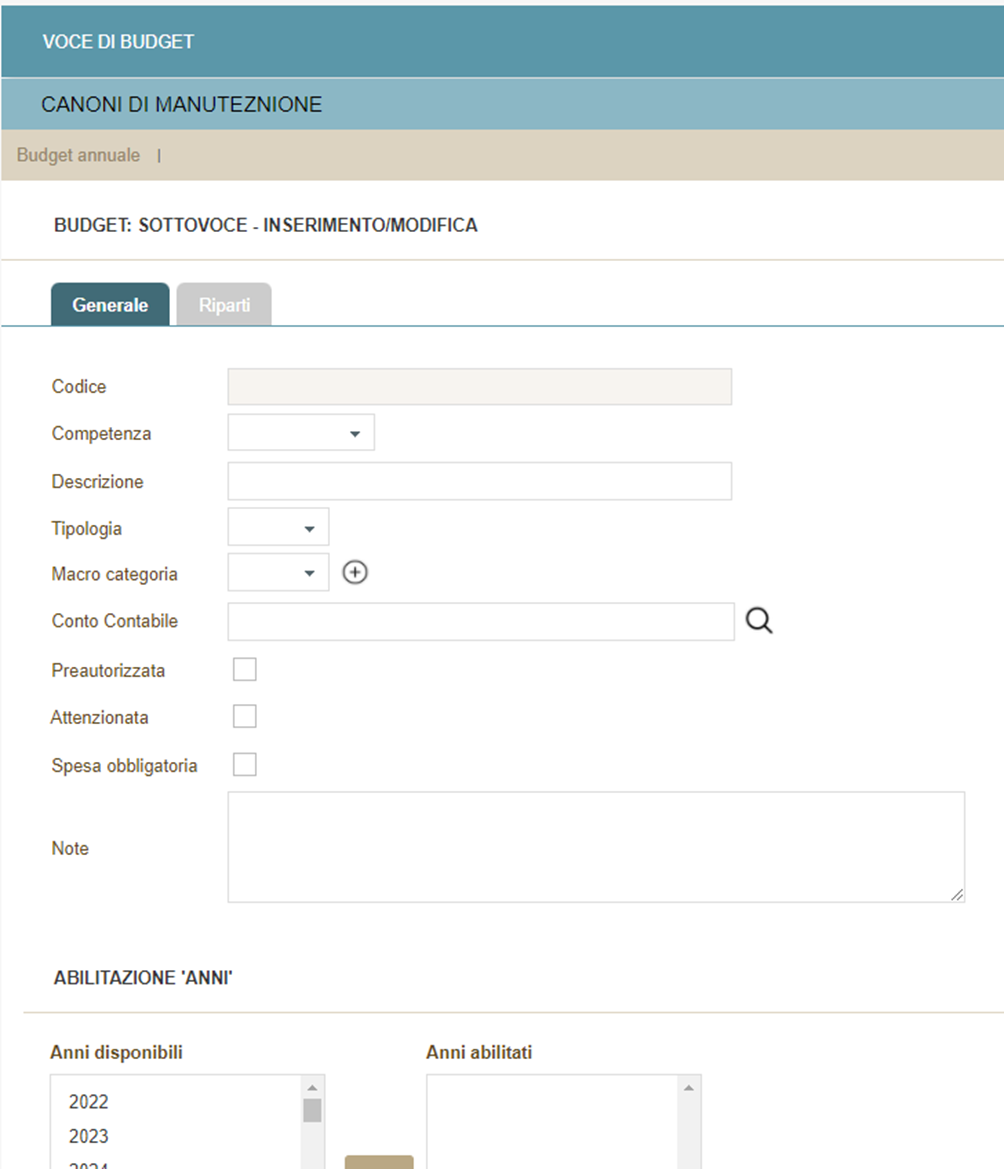Click the magnifier search icon for Conto Contabile
This screenshot has height=1169, width=1004.
click(760, 621)
